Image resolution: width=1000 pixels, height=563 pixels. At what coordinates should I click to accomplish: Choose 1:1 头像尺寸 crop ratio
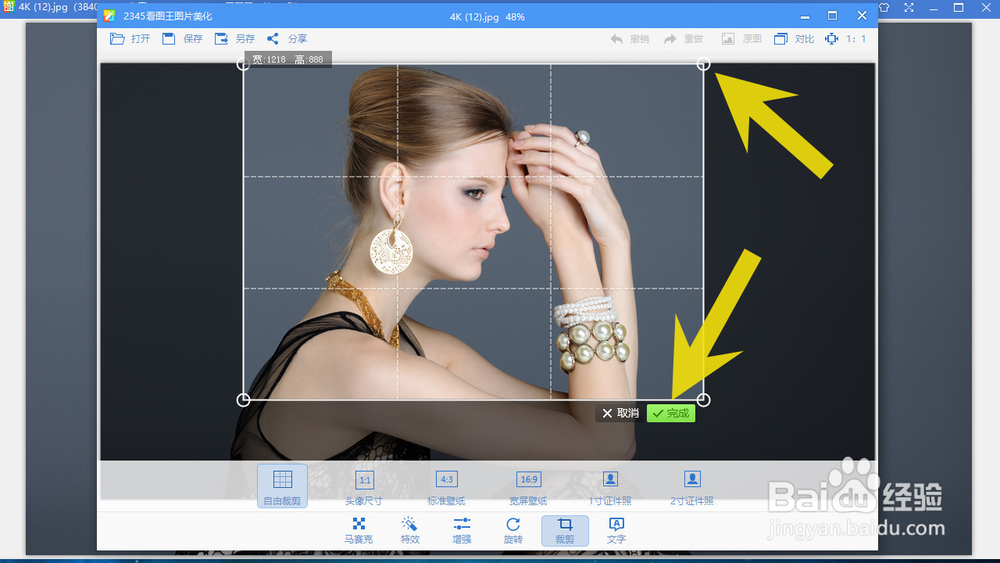click(x=364, y=486)
